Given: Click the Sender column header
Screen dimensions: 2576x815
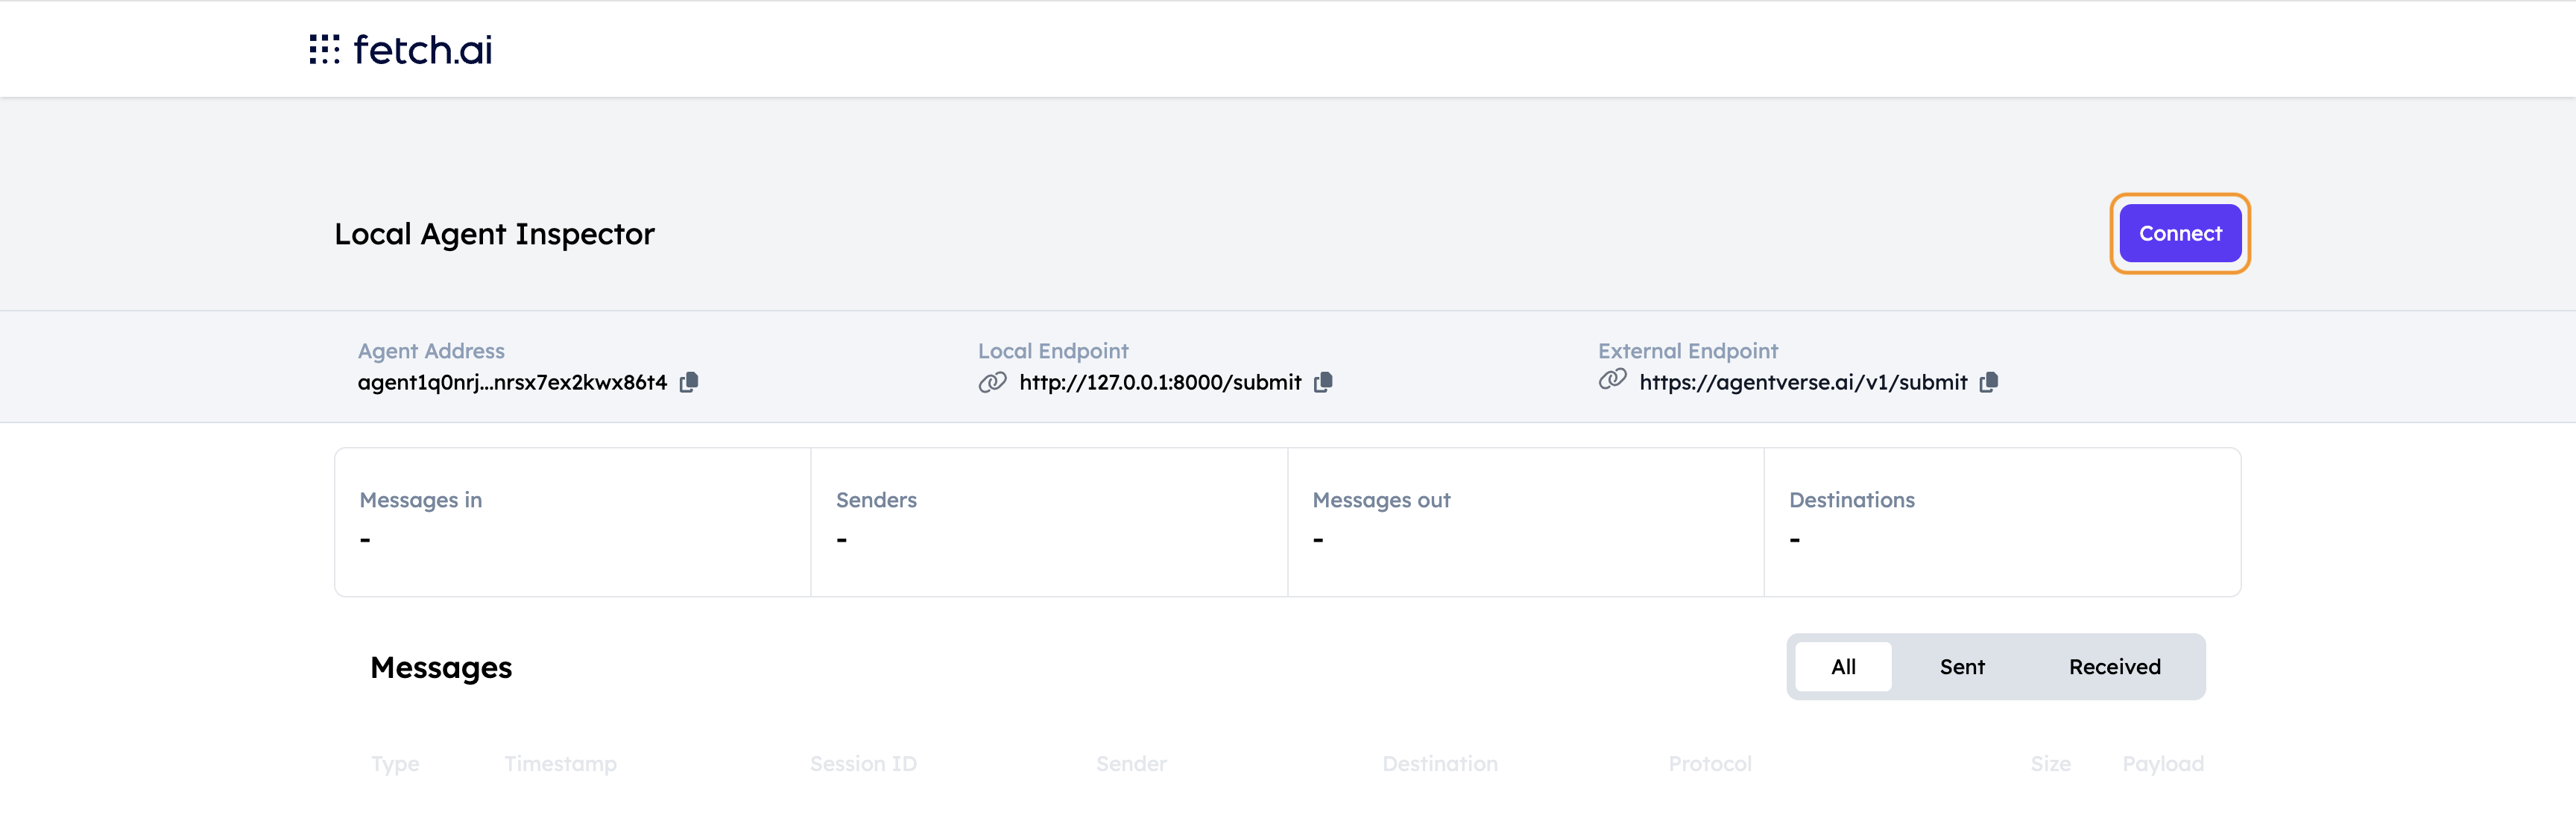Looking at the screenshot, I should click(x=1131, y=764).
